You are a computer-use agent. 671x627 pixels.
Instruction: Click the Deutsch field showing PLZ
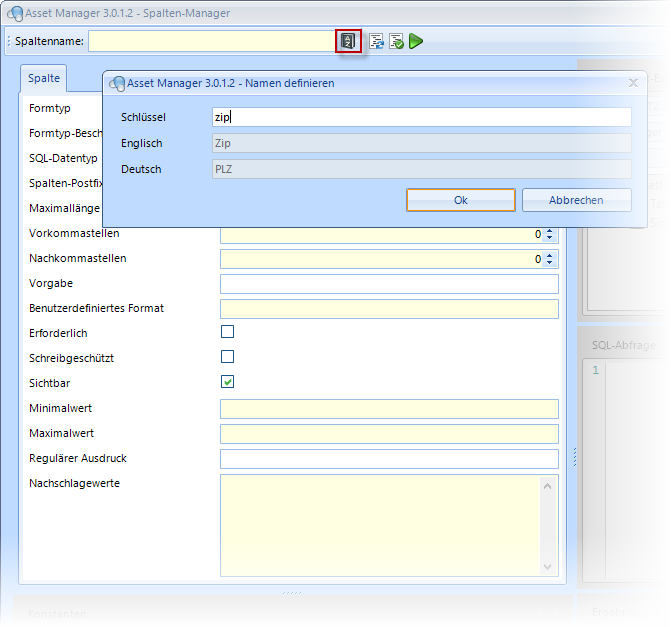click(422, 169)
